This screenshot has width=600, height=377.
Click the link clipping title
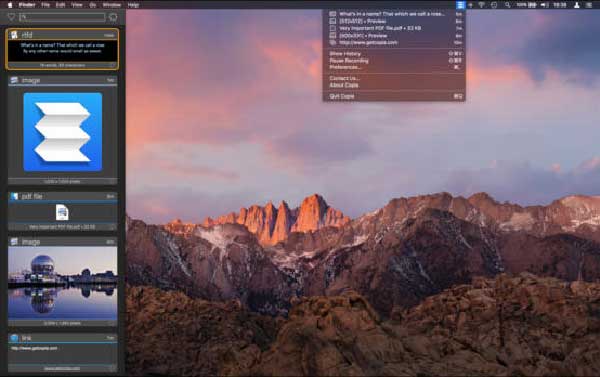coord(26,338)
